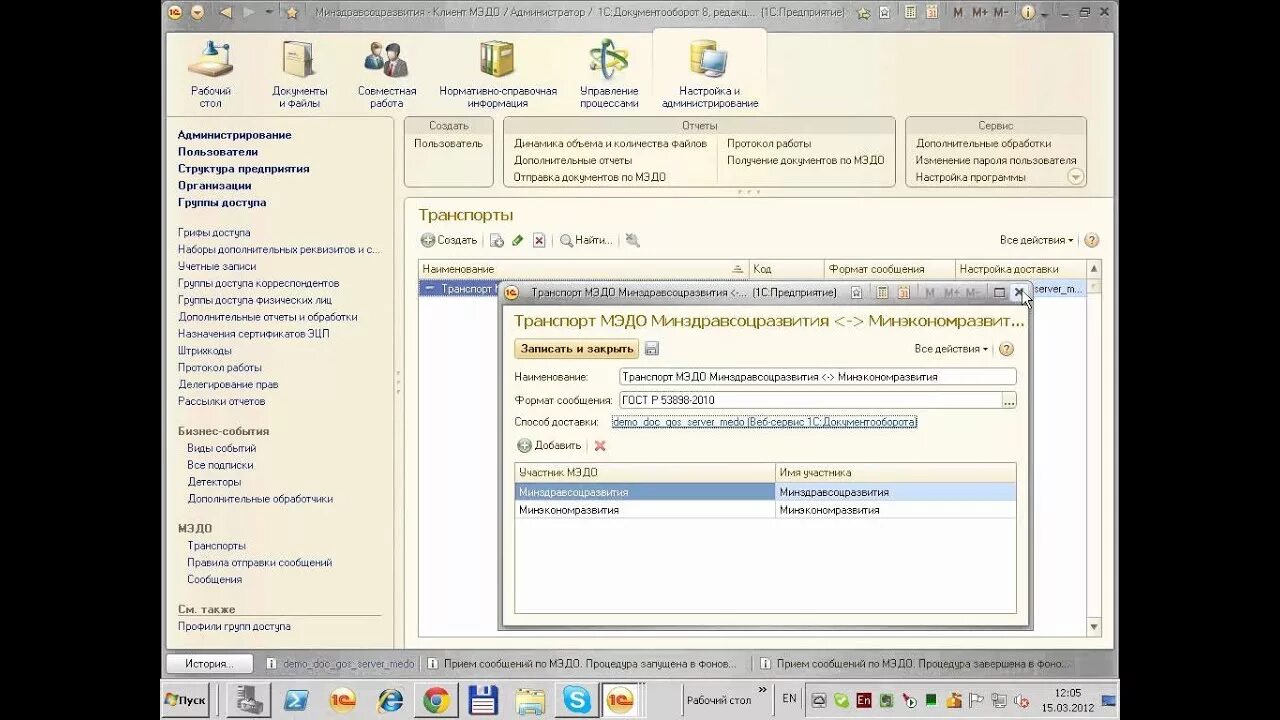This screenshot has height=720, width=1280.
Task: Click the Найти... button
Action: (586, 240)
